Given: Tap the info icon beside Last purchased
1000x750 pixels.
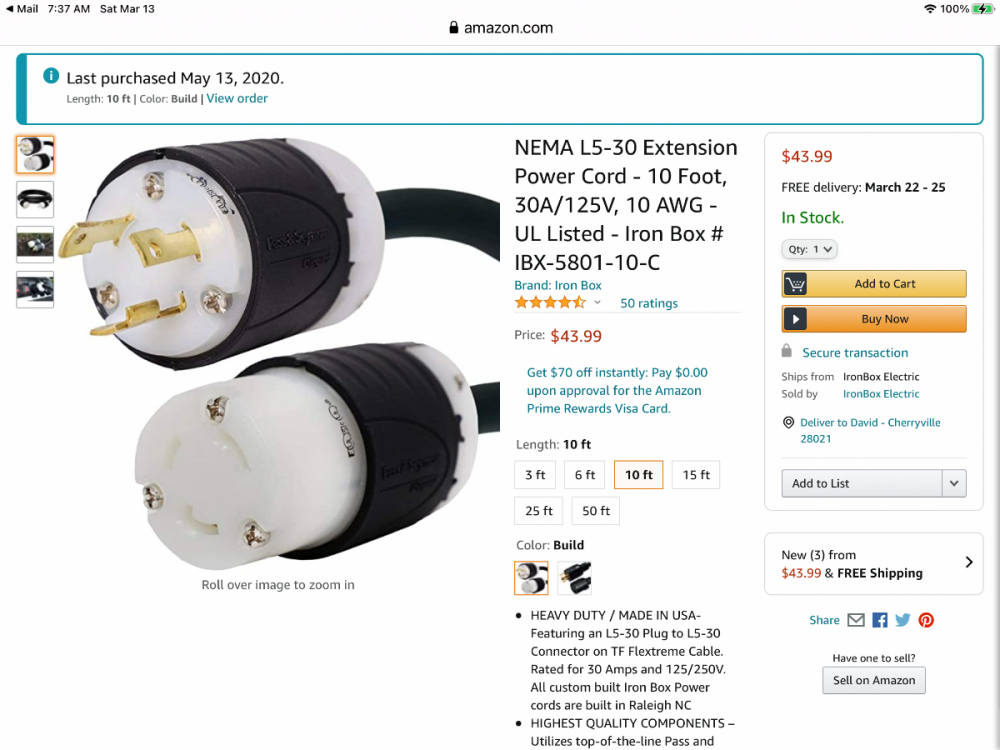Looking at the screenshot, I should click(51, 76).
